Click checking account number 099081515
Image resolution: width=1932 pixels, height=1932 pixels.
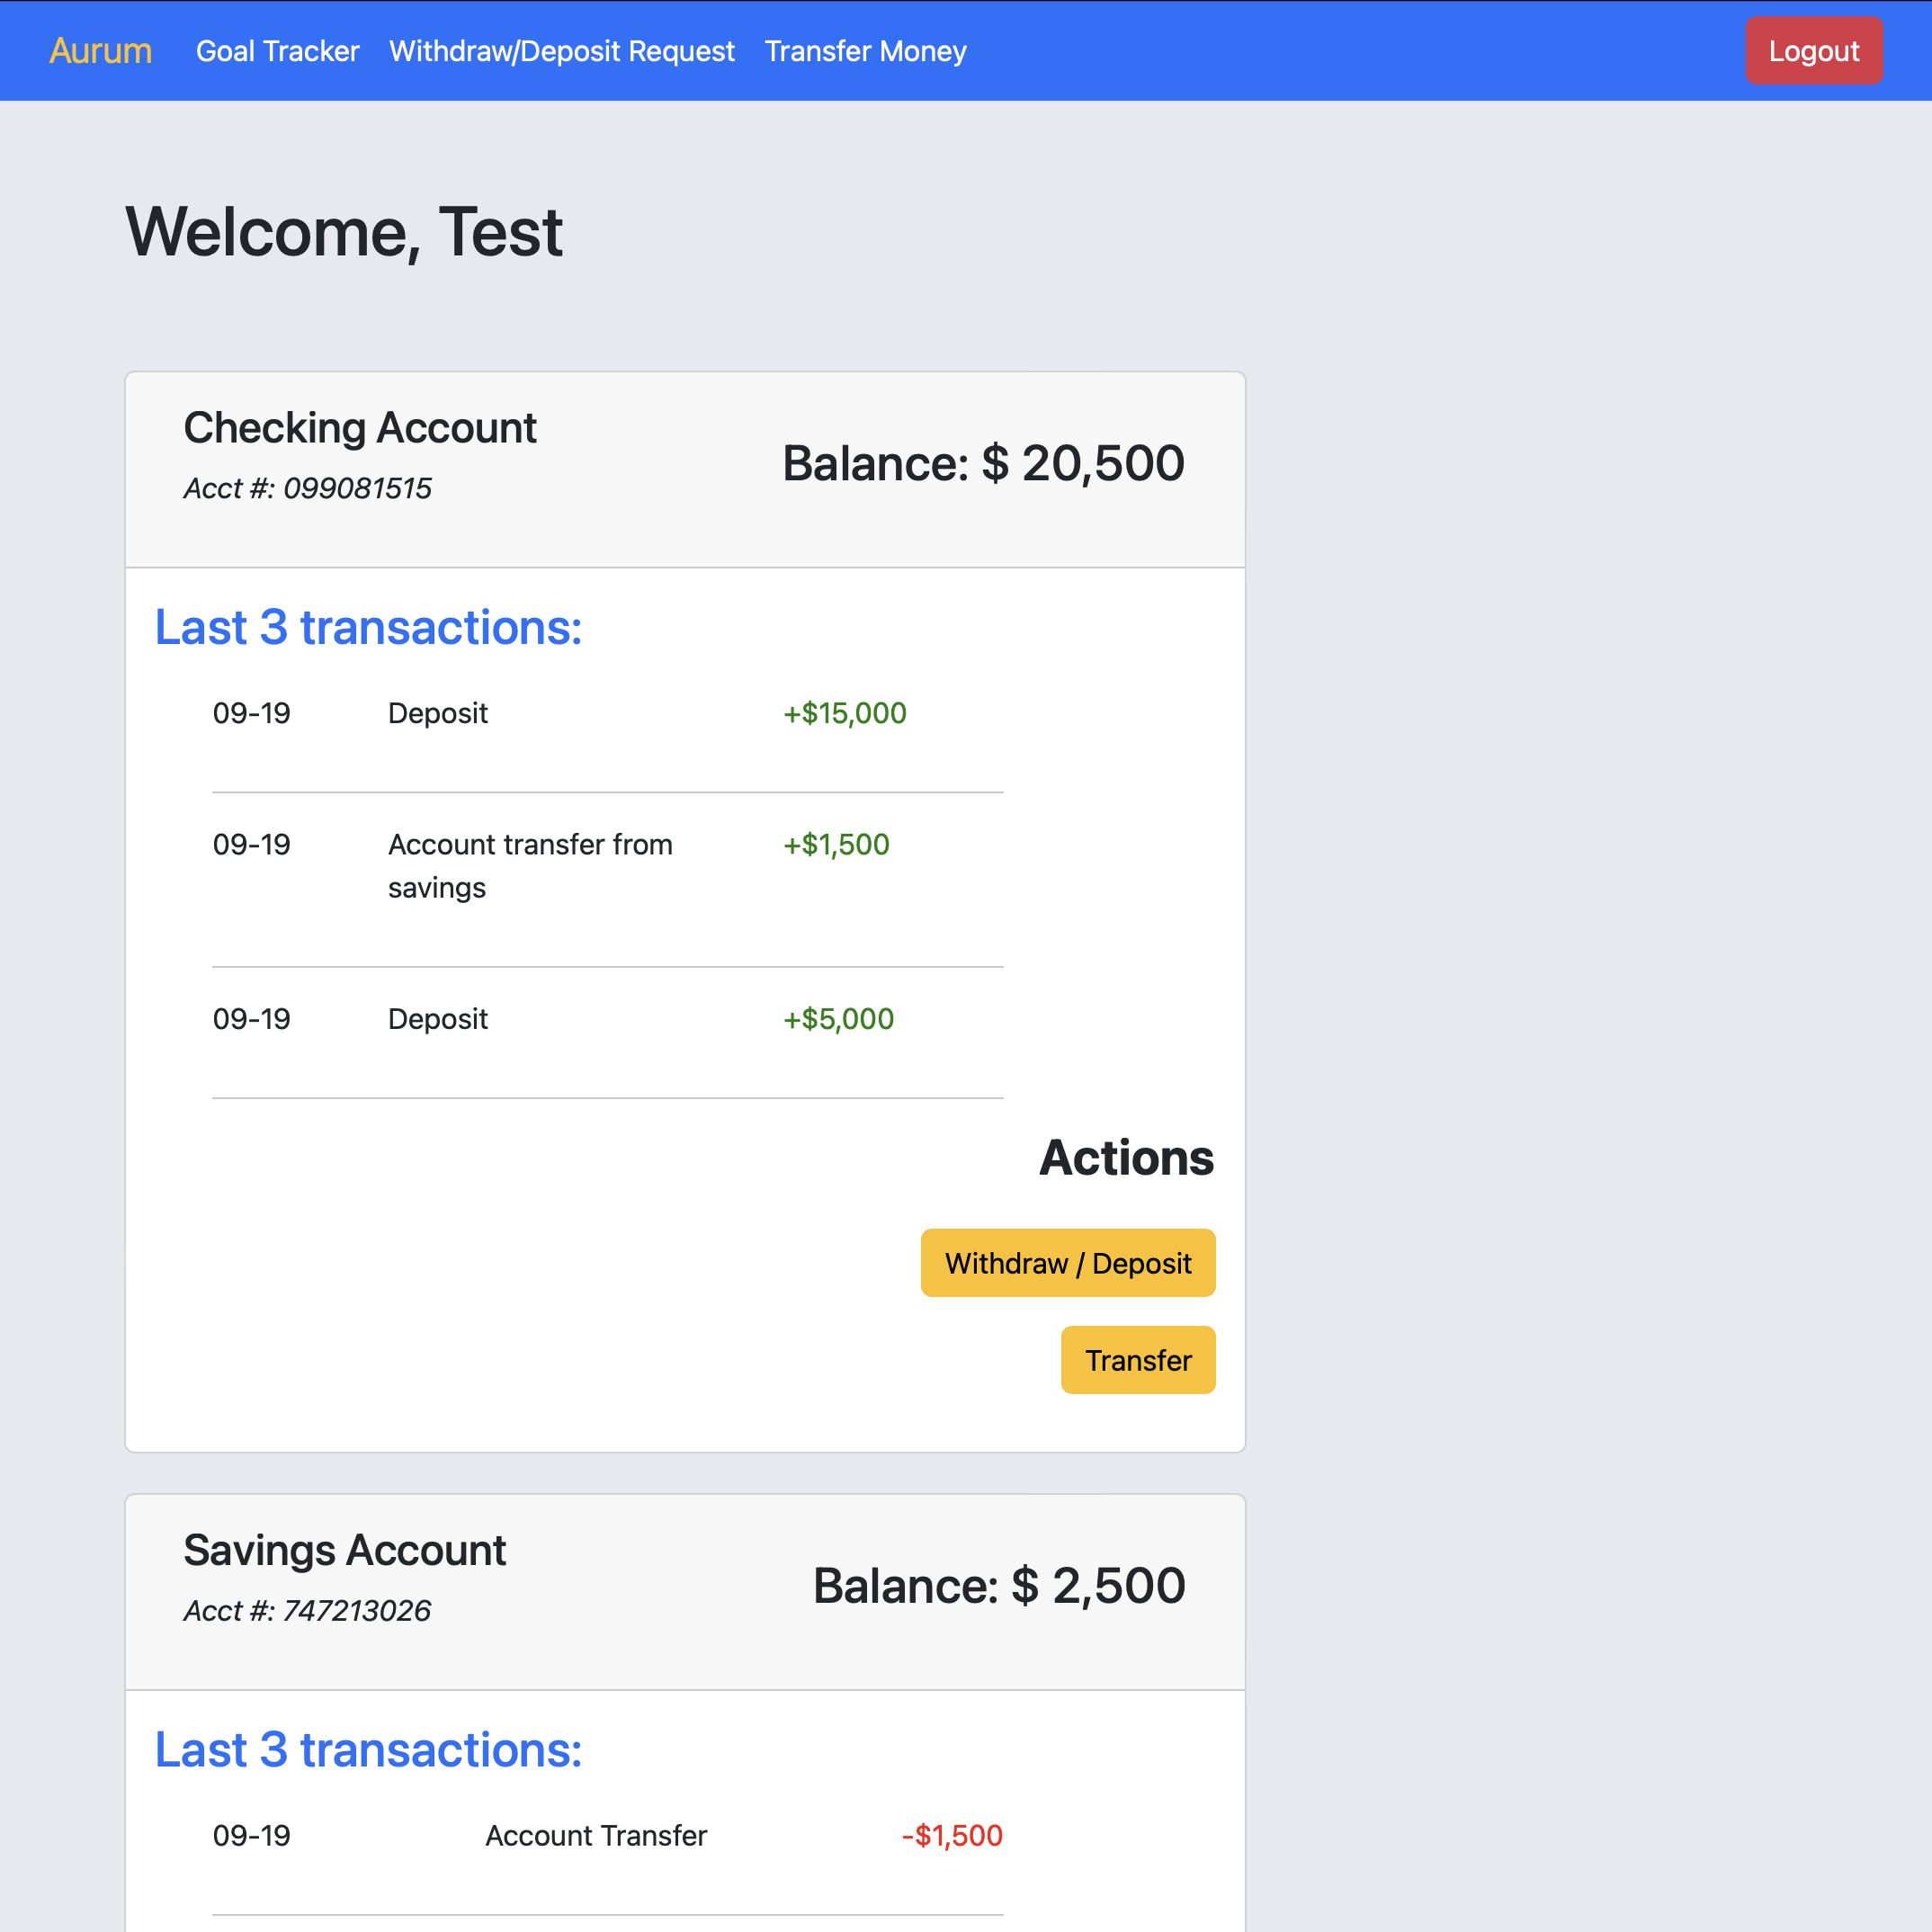pos(307,488)
